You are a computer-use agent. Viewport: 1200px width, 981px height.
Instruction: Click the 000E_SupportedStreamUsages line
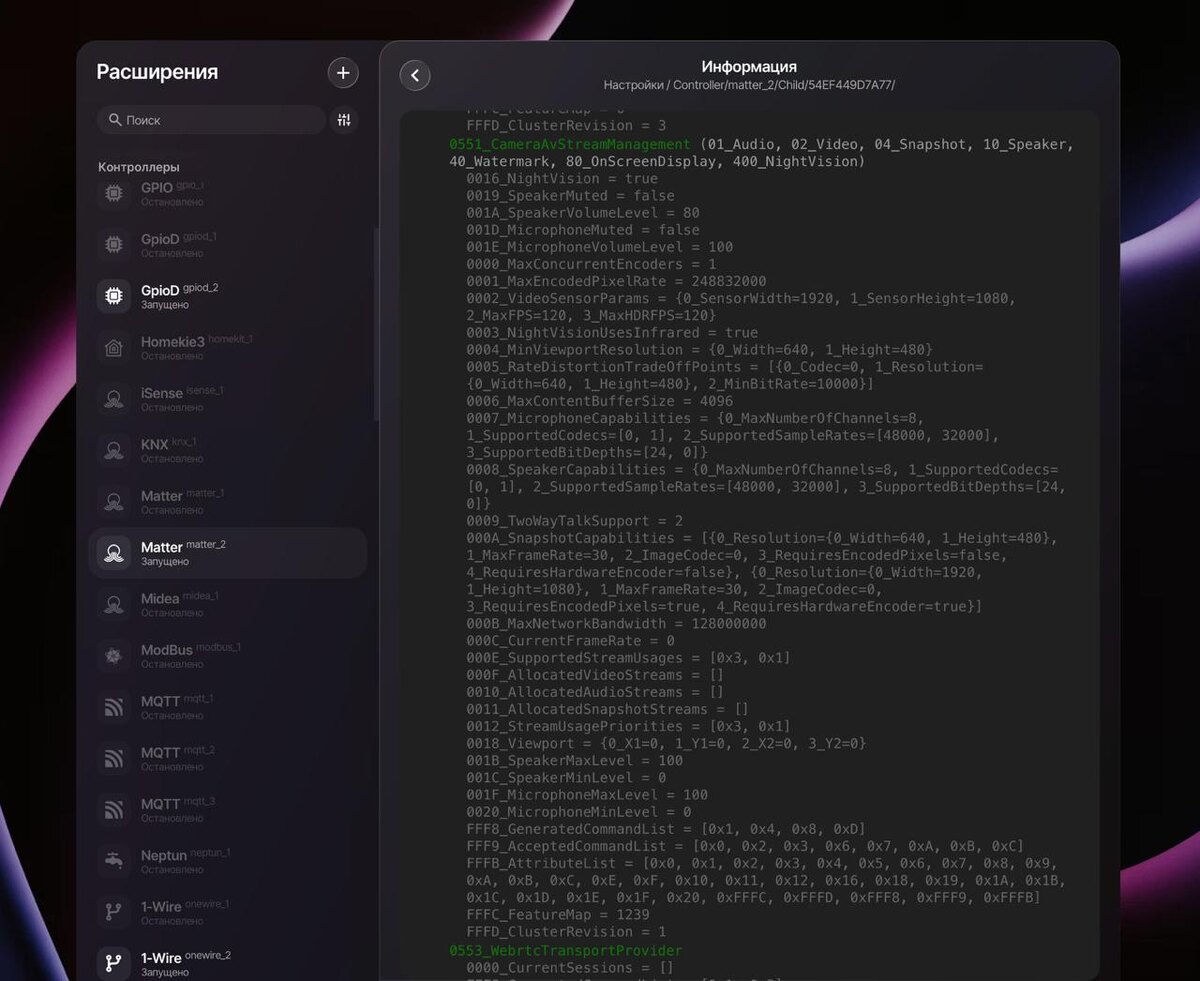pos(628,658)
